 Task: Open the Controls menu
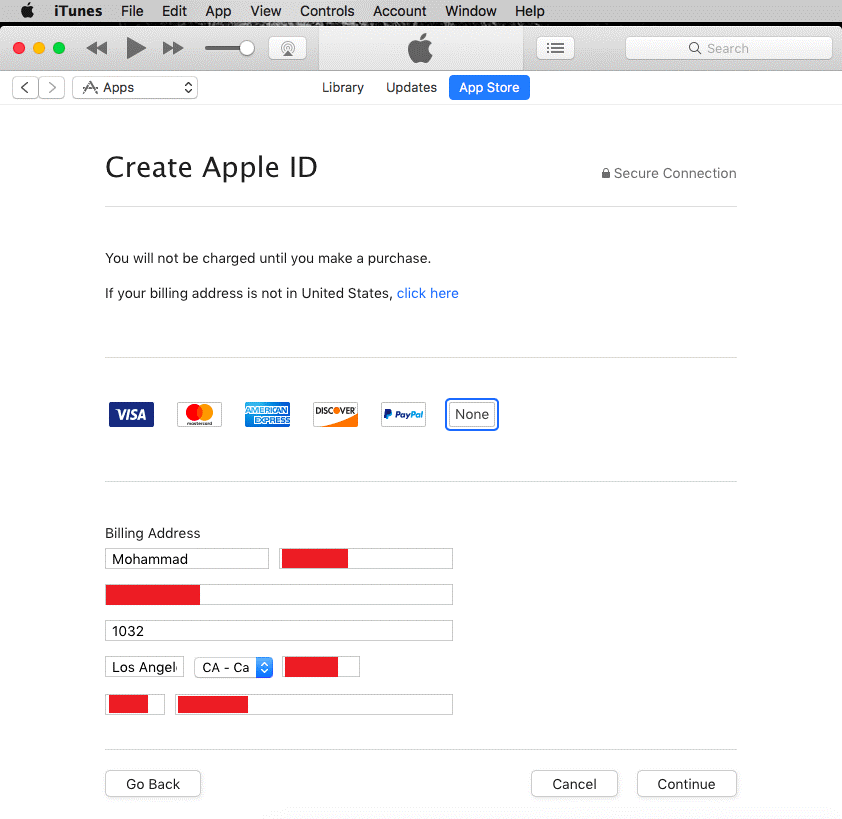click(x=327, y=11)
